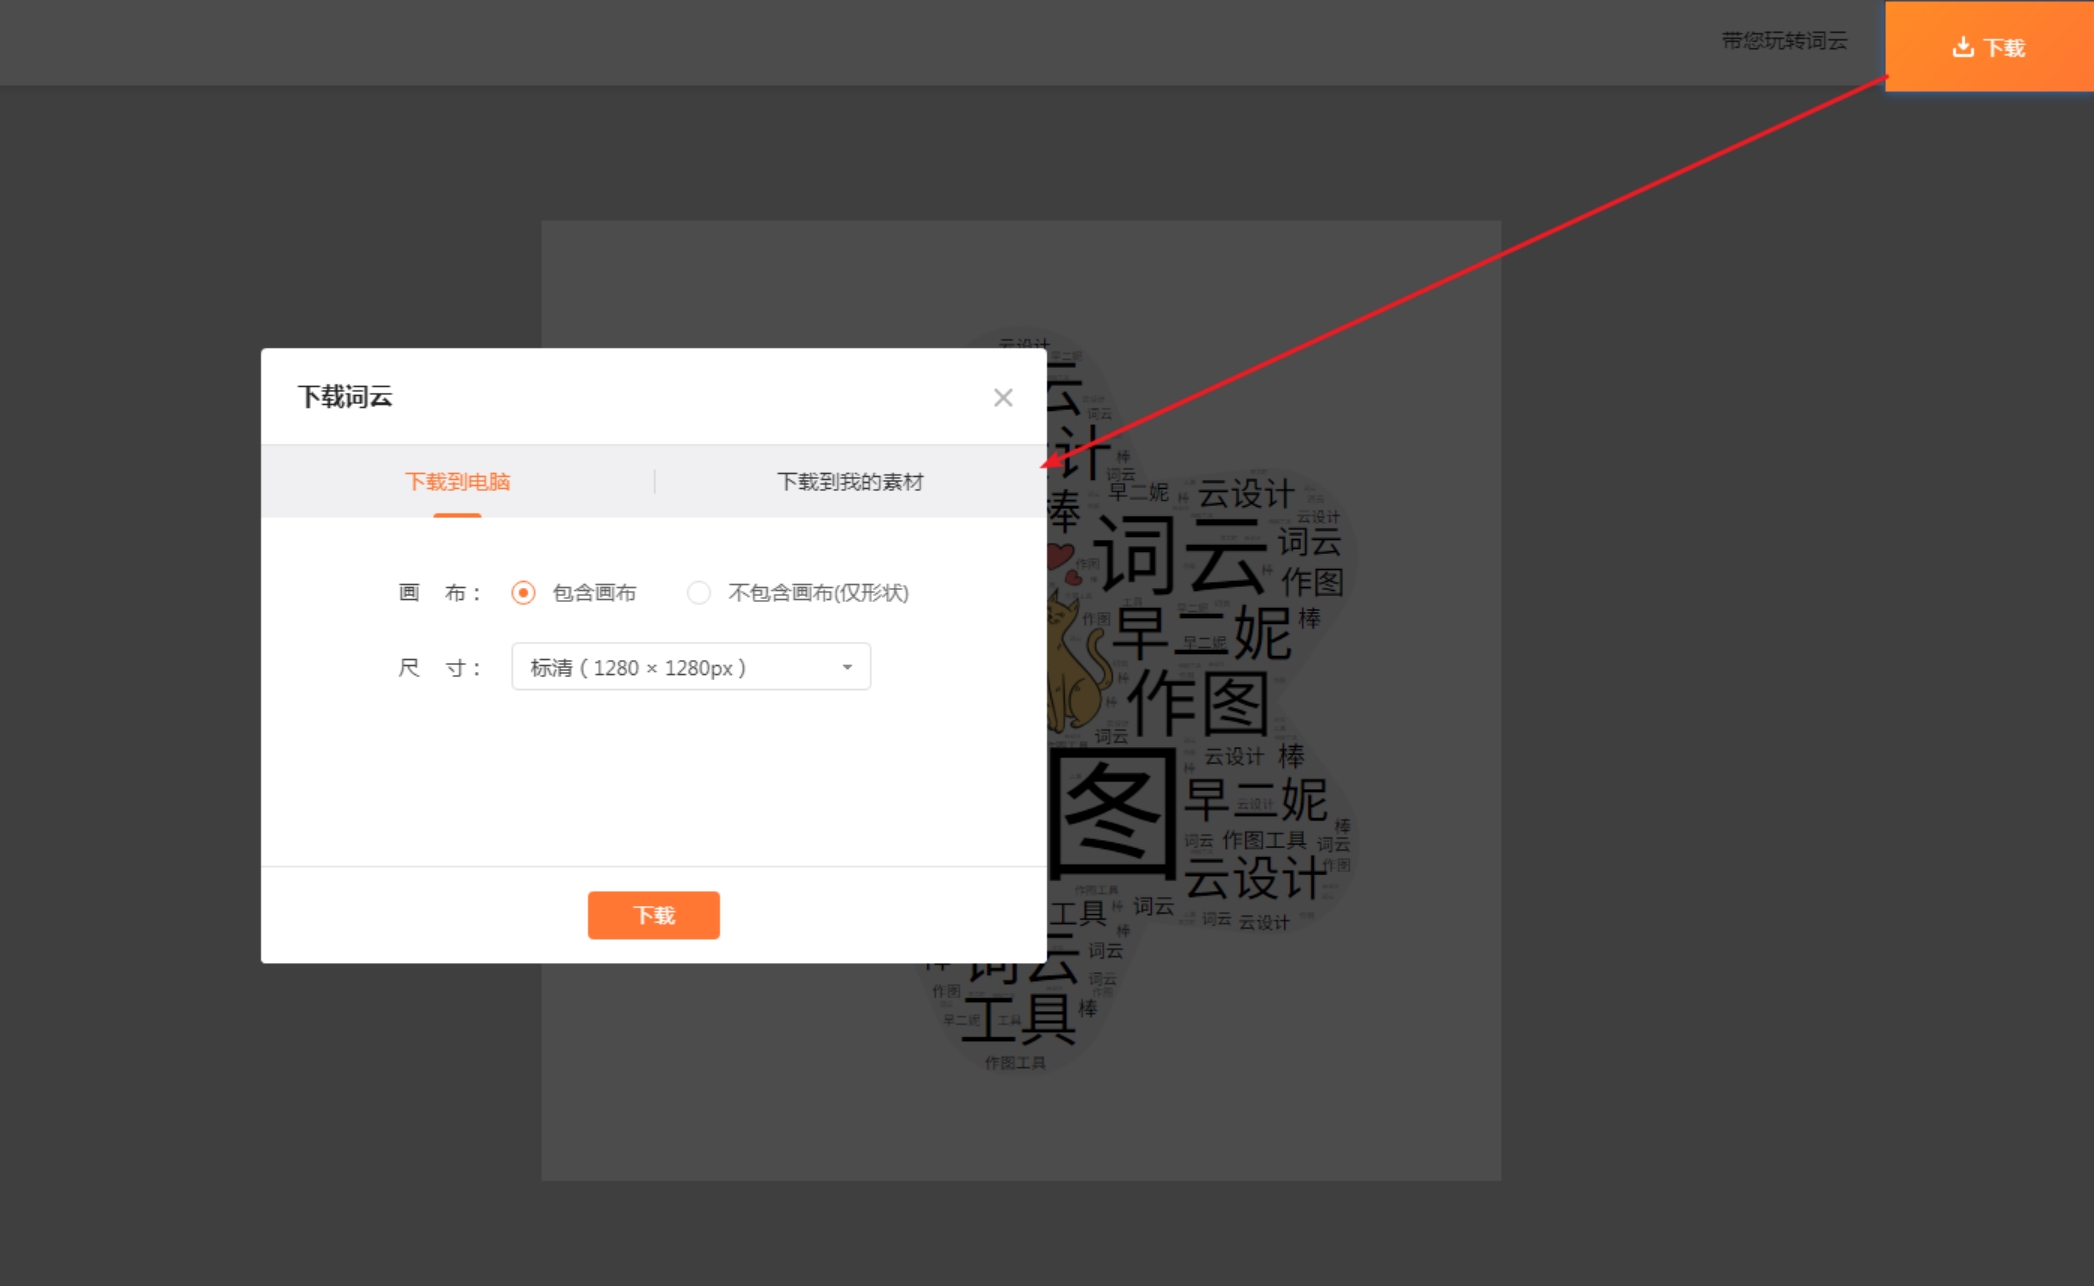Select the 包含画布 radio indicator icon

(523, 592)
